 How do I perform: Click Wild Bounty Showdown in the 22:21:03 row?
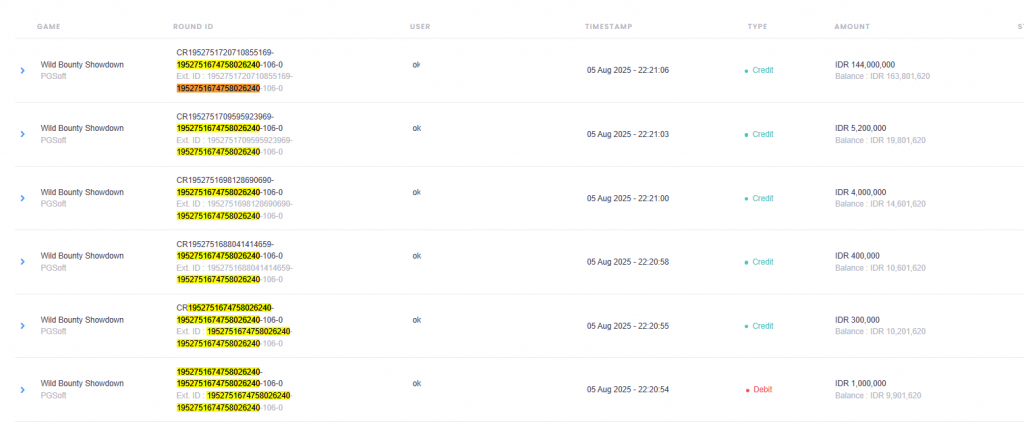(x=82, y=128)
